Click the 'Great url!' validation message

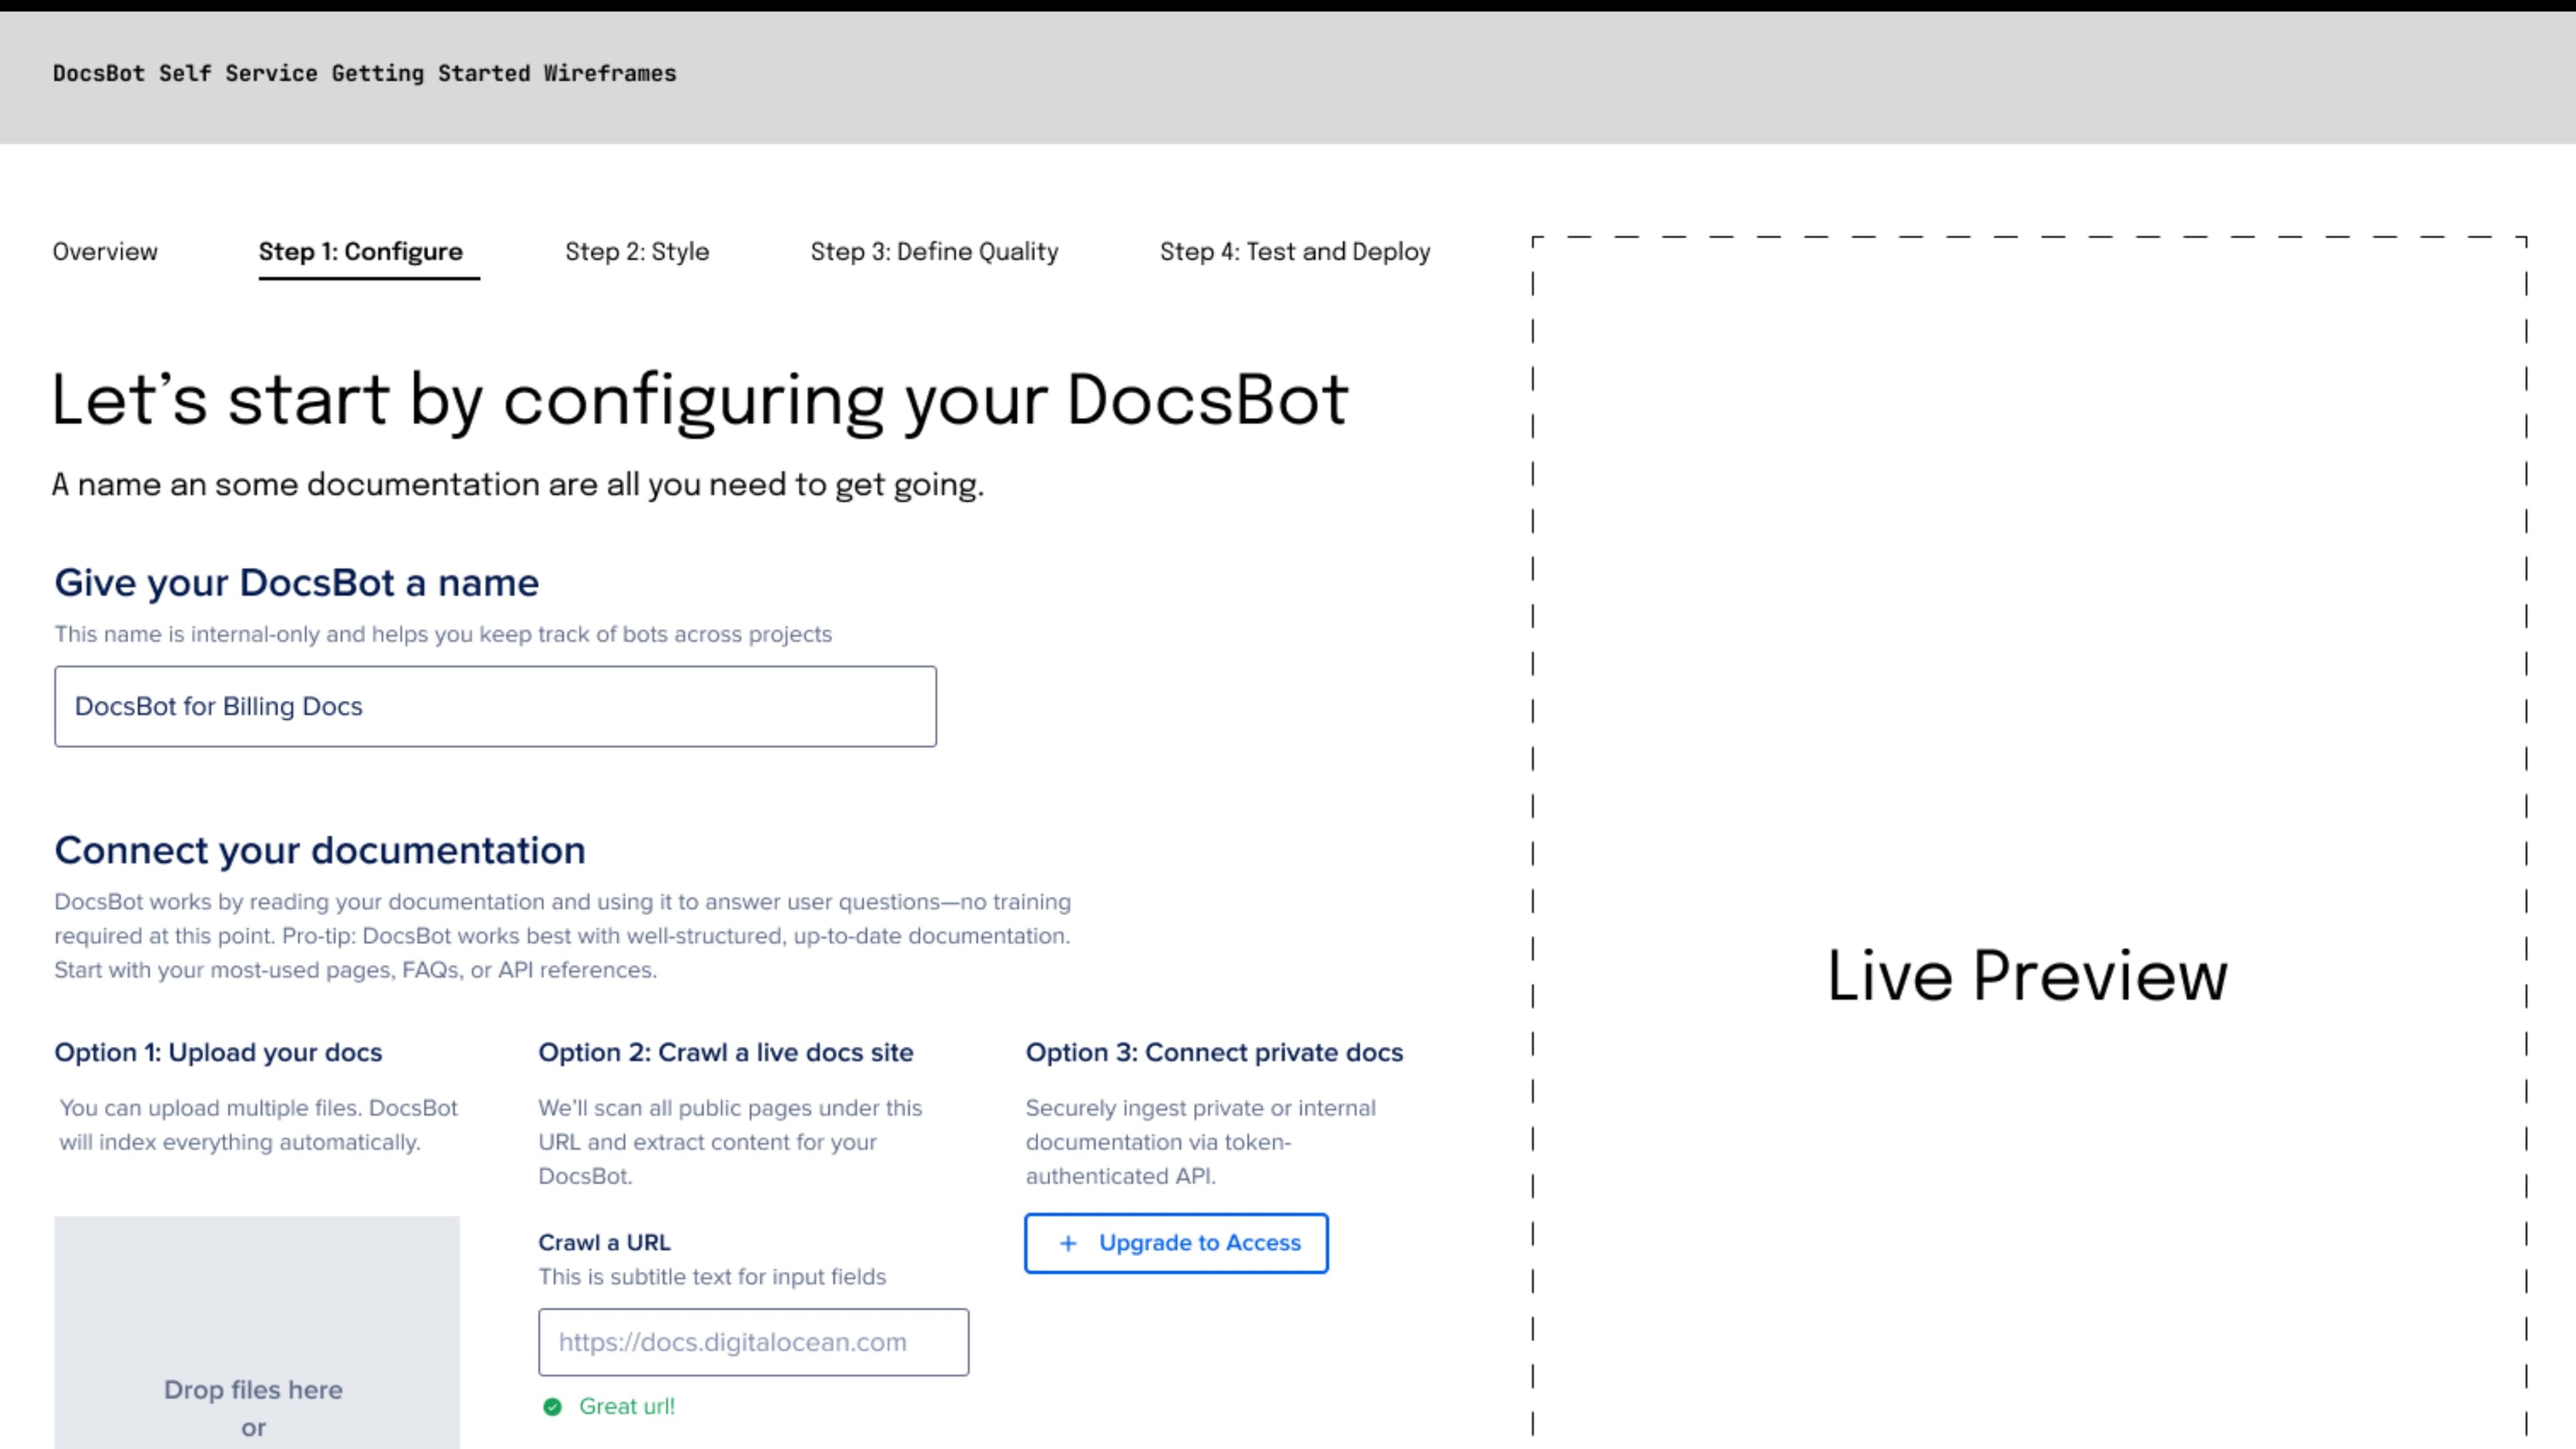pos(627,1406)
